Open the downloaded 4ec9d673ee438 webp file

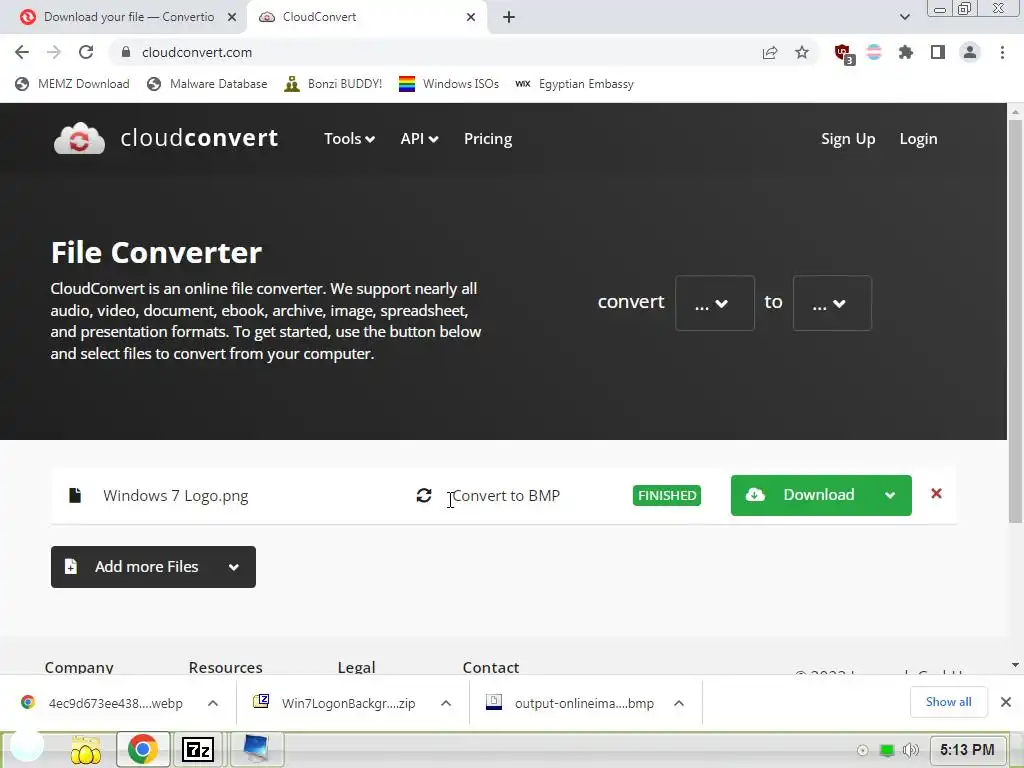point(103,703)
